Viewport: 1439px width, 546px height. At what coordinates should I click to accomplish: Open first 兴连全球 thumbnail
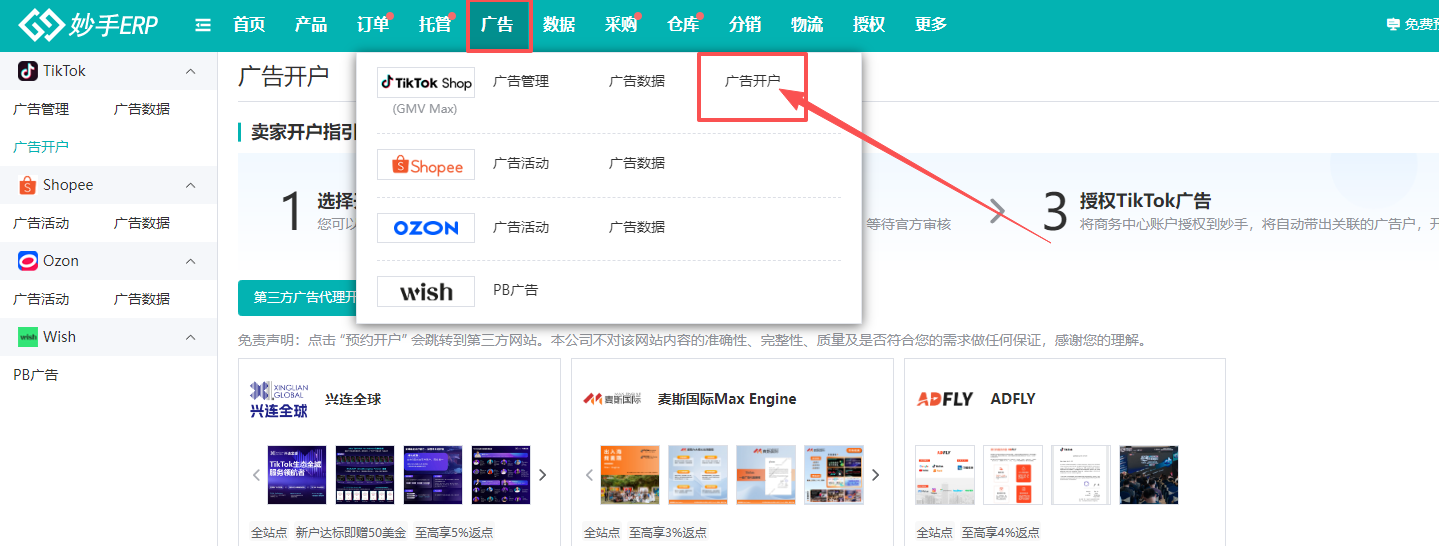[297, 475]
